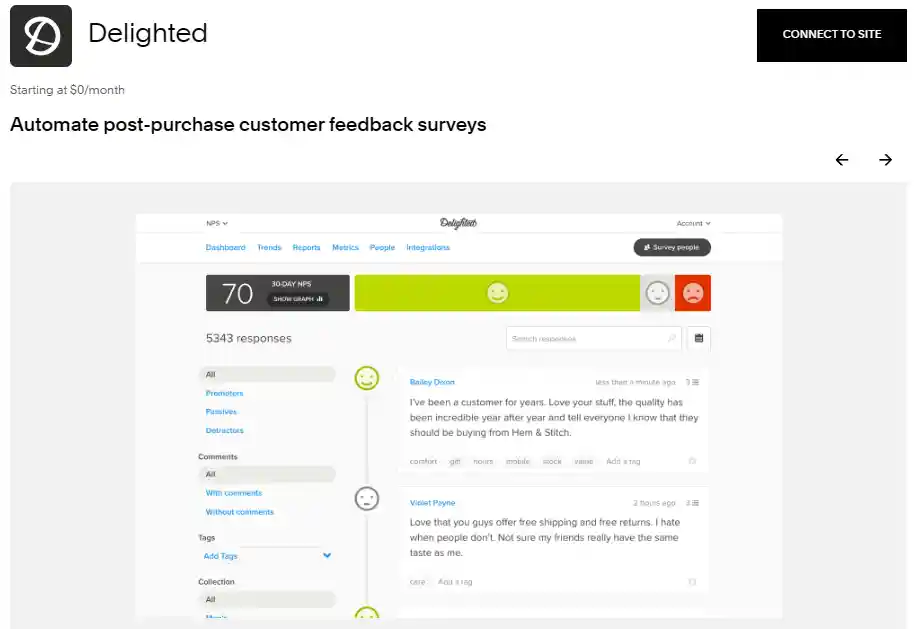This screenshot has height=629, width=916.
Task: Filter responses by Promoters
Action: tap(224, 393)
